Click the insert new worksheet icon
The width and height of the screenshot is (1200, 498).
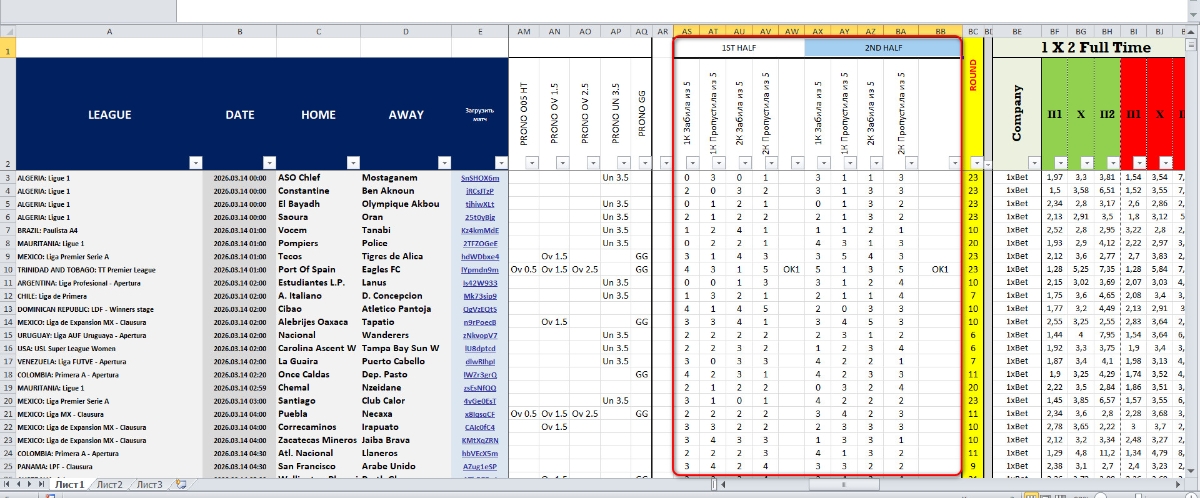click(181, 485)
